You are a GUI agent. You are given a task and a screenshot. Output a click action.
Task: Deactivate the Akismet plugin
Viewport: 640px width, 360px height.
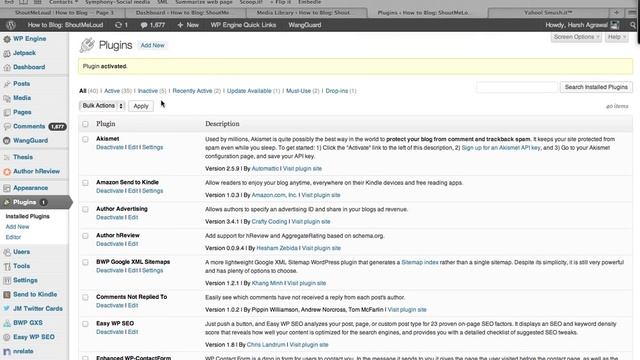(110, 147)
